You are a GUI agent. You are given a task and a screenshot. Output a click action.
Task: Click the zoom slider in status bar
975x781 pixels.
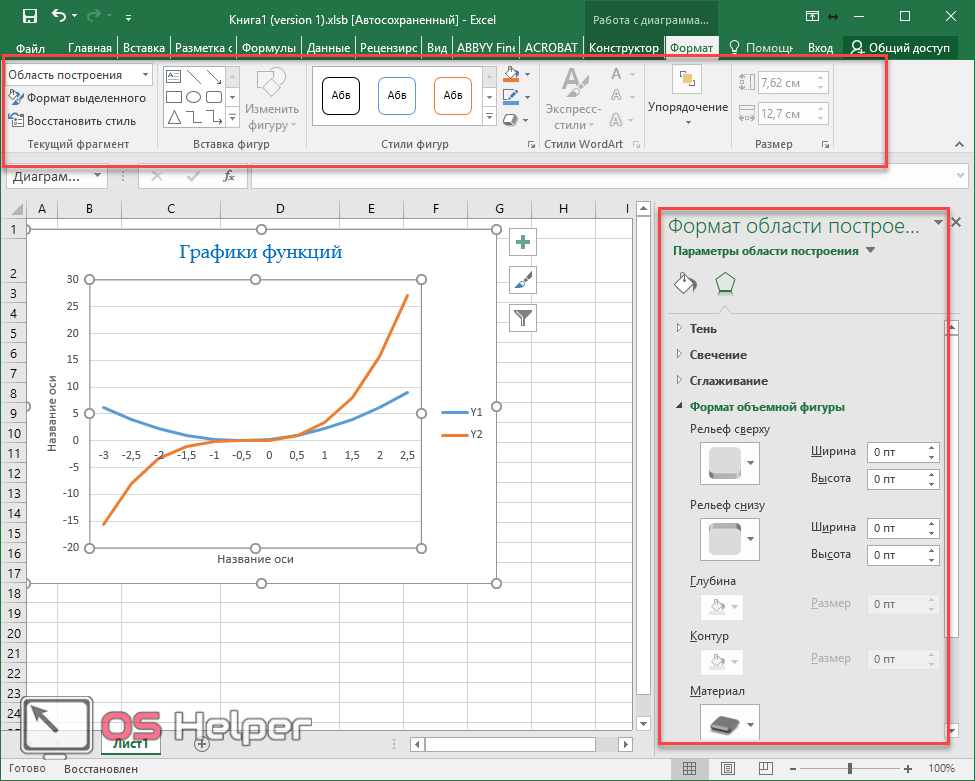point(850,769)
